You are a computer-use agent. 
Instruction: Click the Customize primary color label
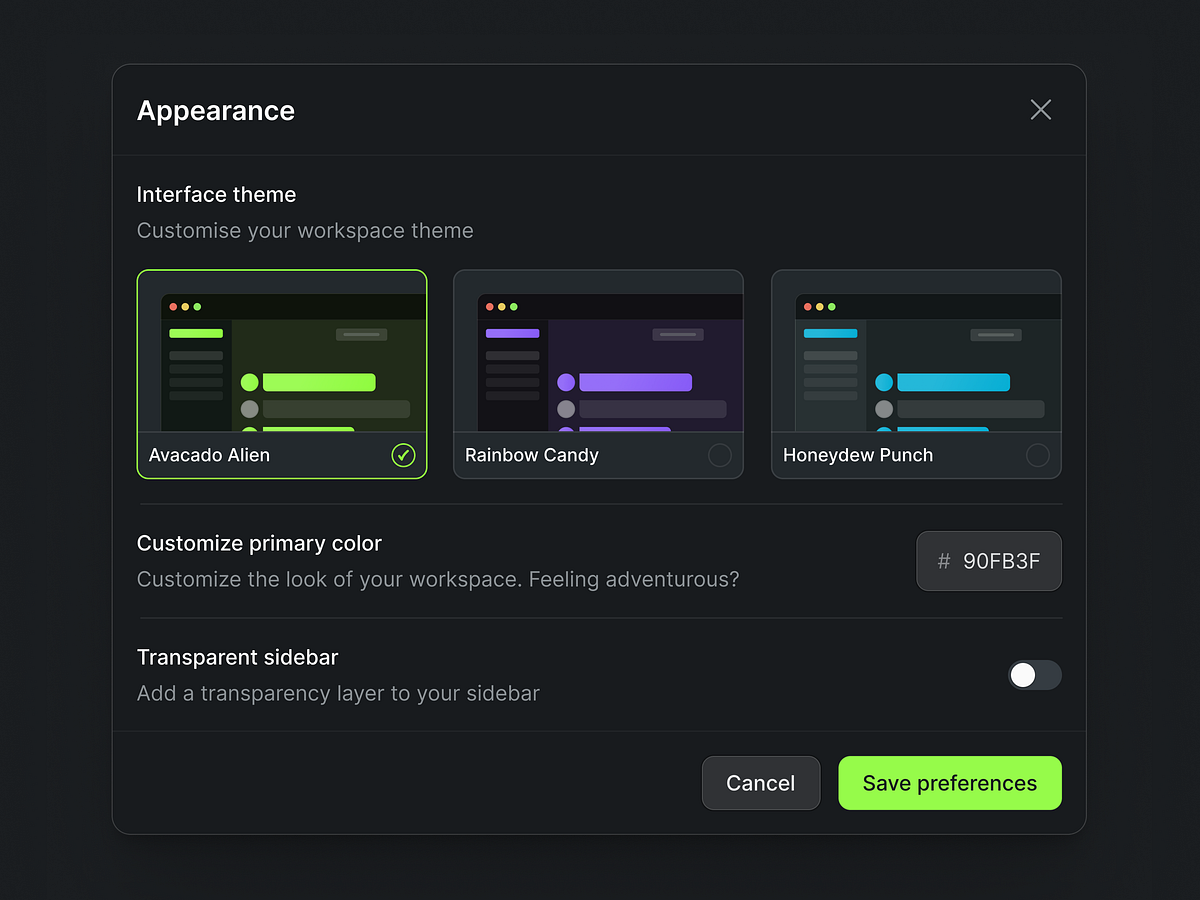(259, 543)
